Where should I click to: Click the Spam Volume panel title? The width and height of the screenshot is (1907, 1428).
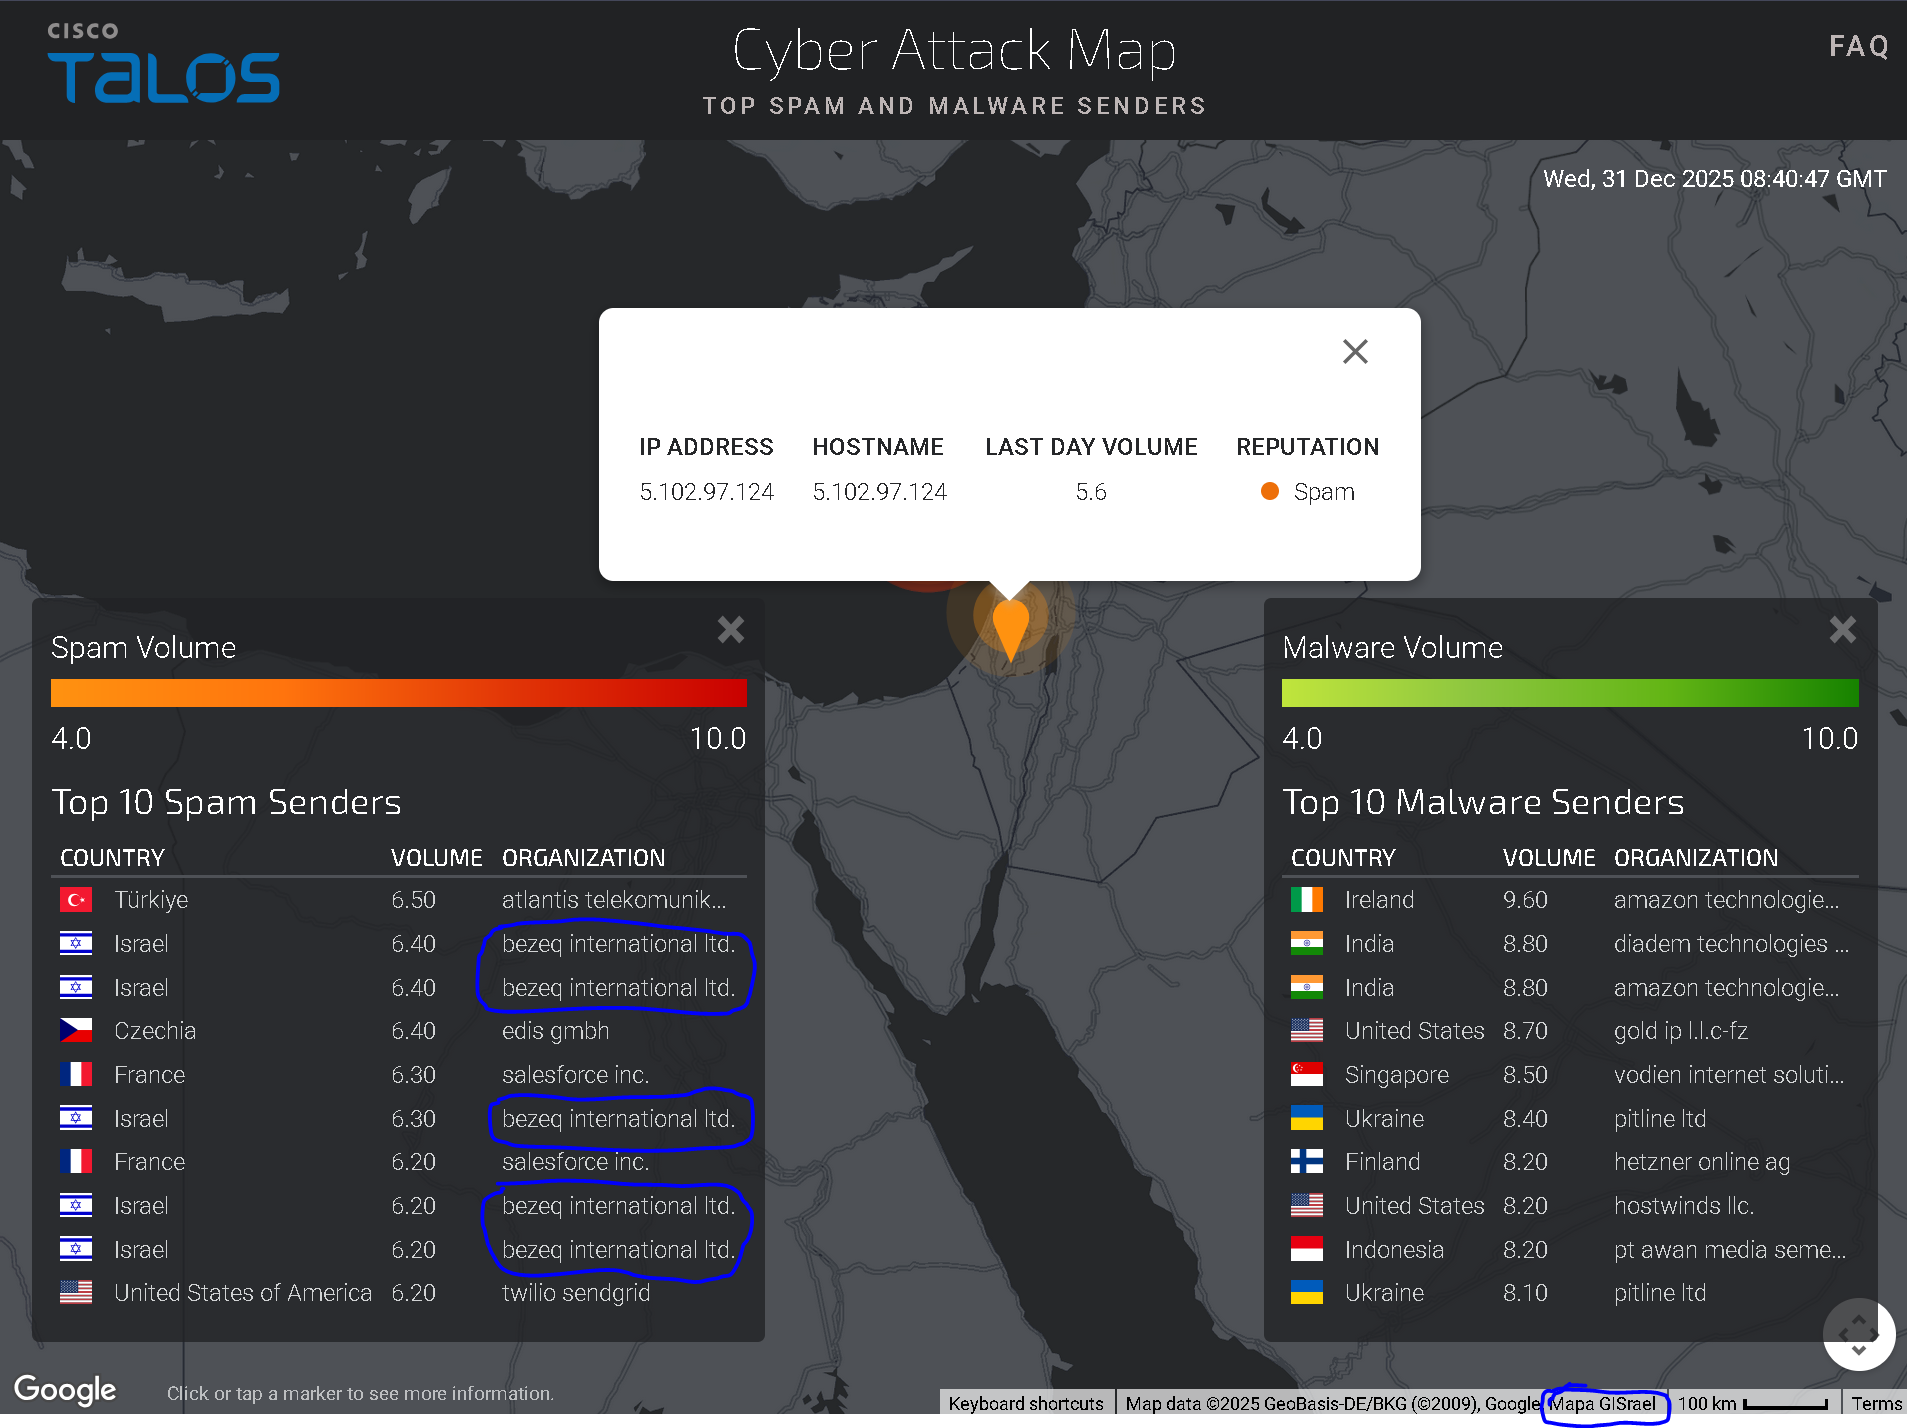tap(144, 648)
